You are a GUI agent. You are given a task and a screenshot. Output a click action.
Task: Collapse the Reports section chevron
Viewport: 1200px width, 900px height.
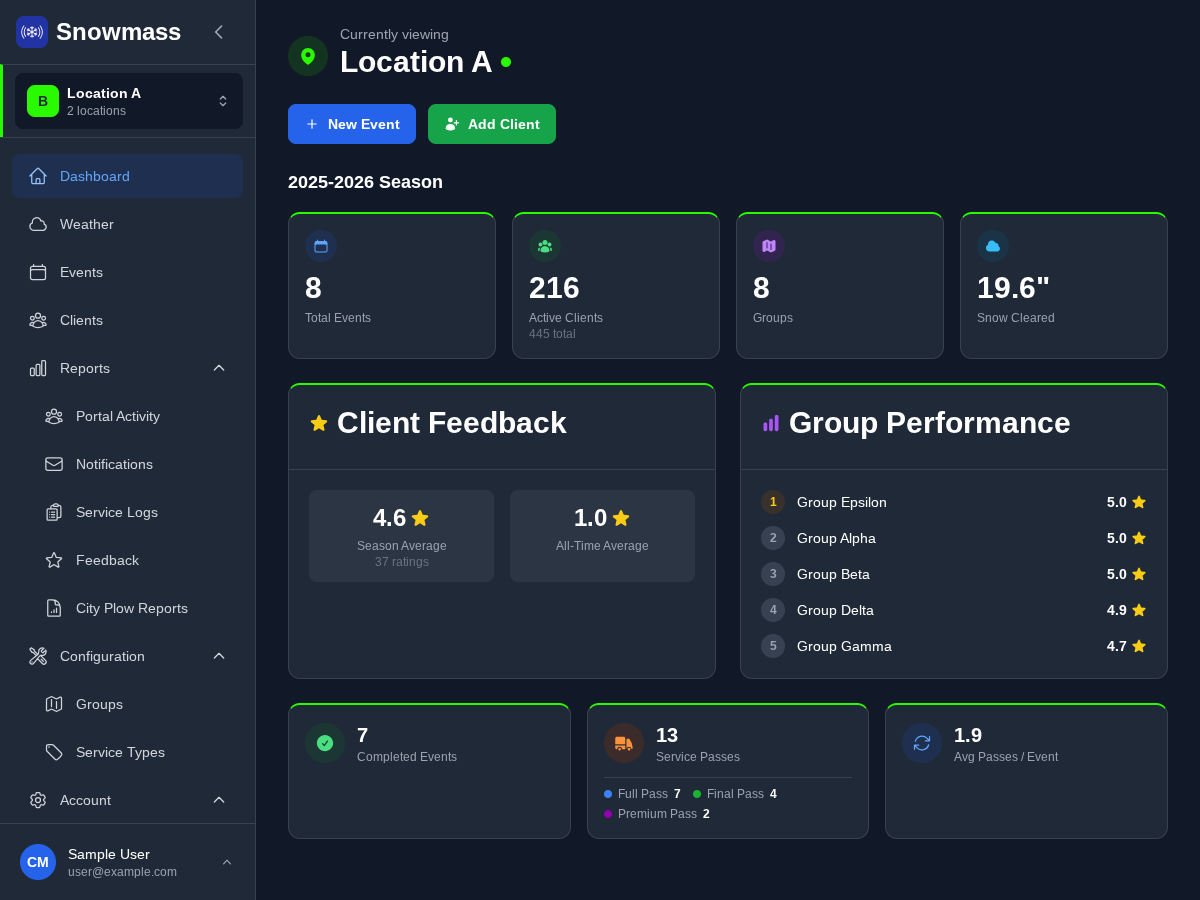tap(219, 368)
